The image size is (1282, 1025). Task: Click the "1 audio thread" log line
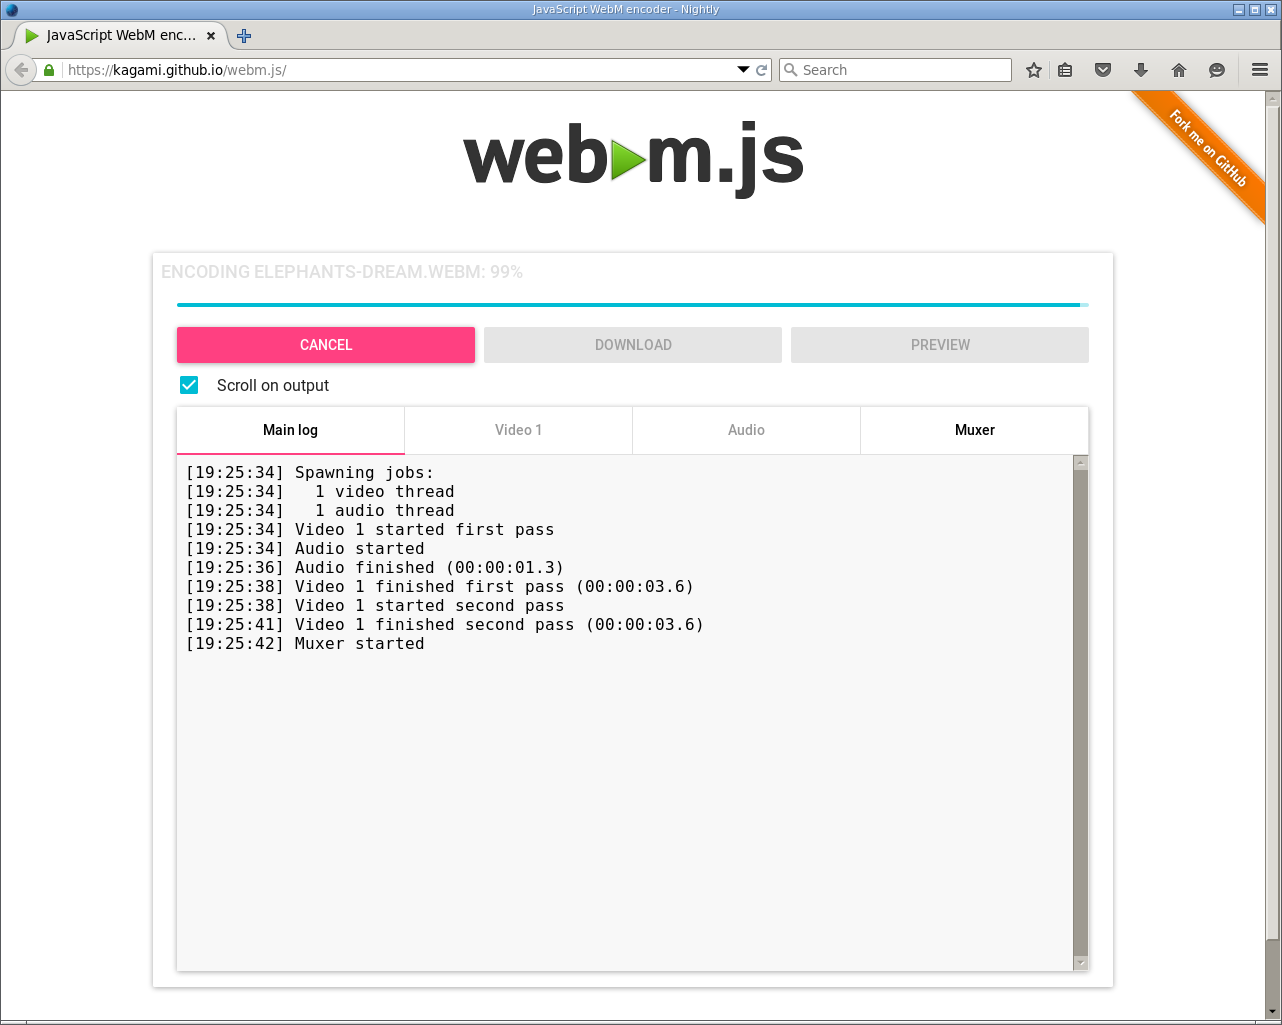tap(320, 511)
